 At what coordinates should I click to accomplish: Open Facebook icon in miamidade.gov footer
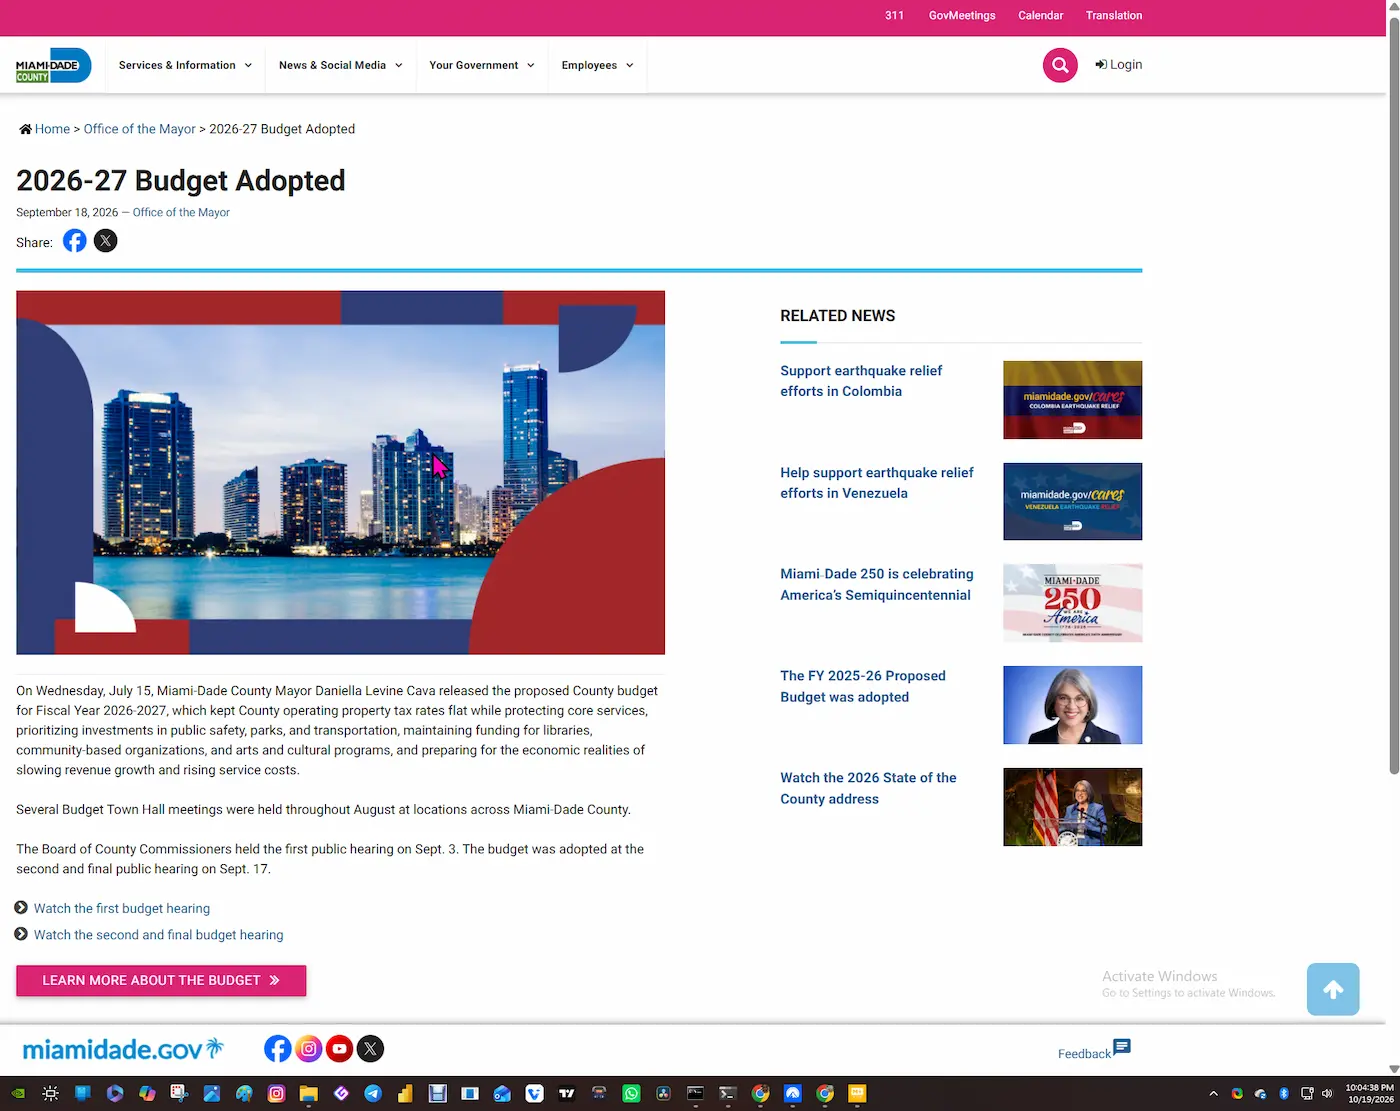click(278, 1048)
